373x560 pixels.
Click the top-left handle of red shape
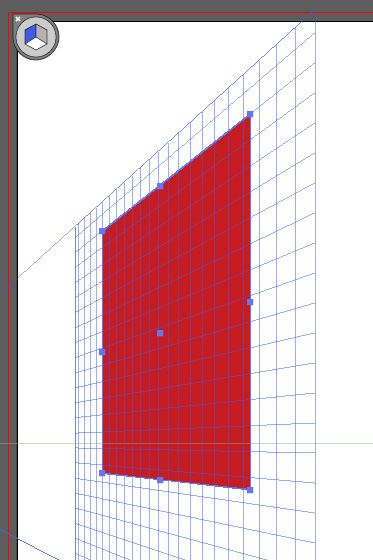[x=102, y=231]
